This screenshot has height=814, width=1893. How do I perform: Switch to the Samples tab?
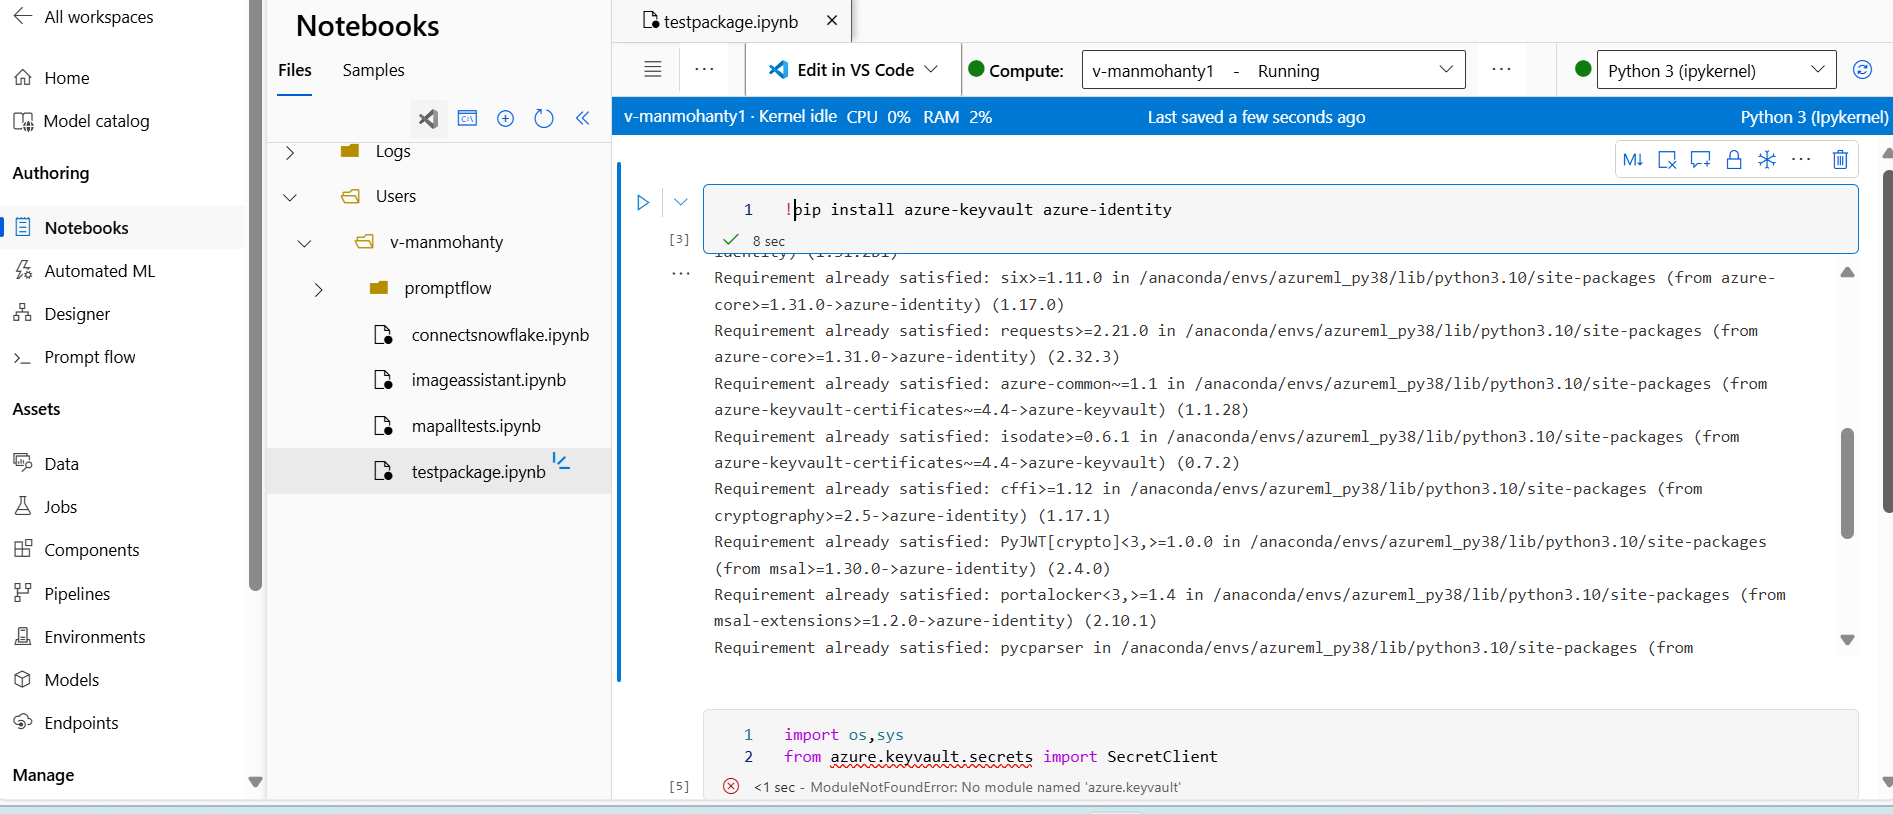pyautogui.click(x=373, y=70)
